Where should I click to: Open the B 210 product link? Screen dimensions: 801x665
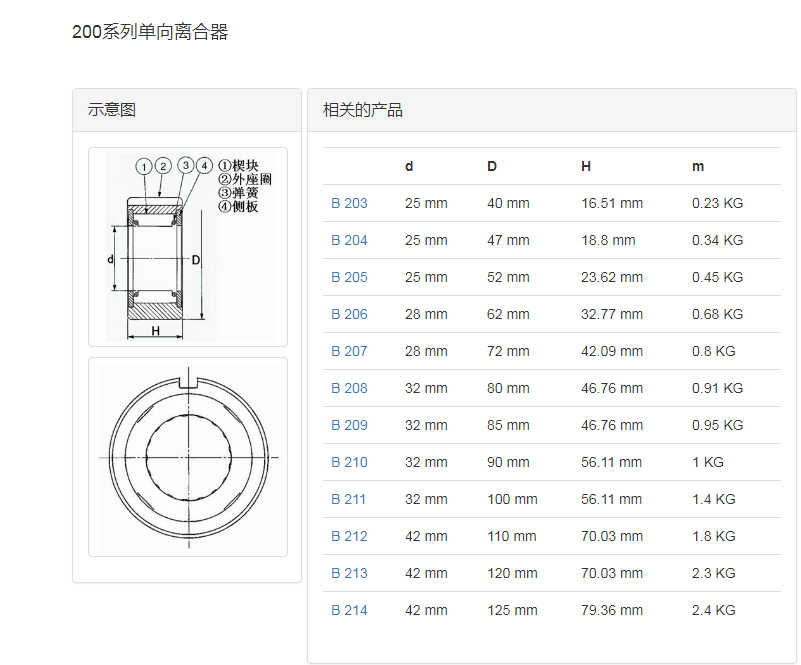point(349,462)
